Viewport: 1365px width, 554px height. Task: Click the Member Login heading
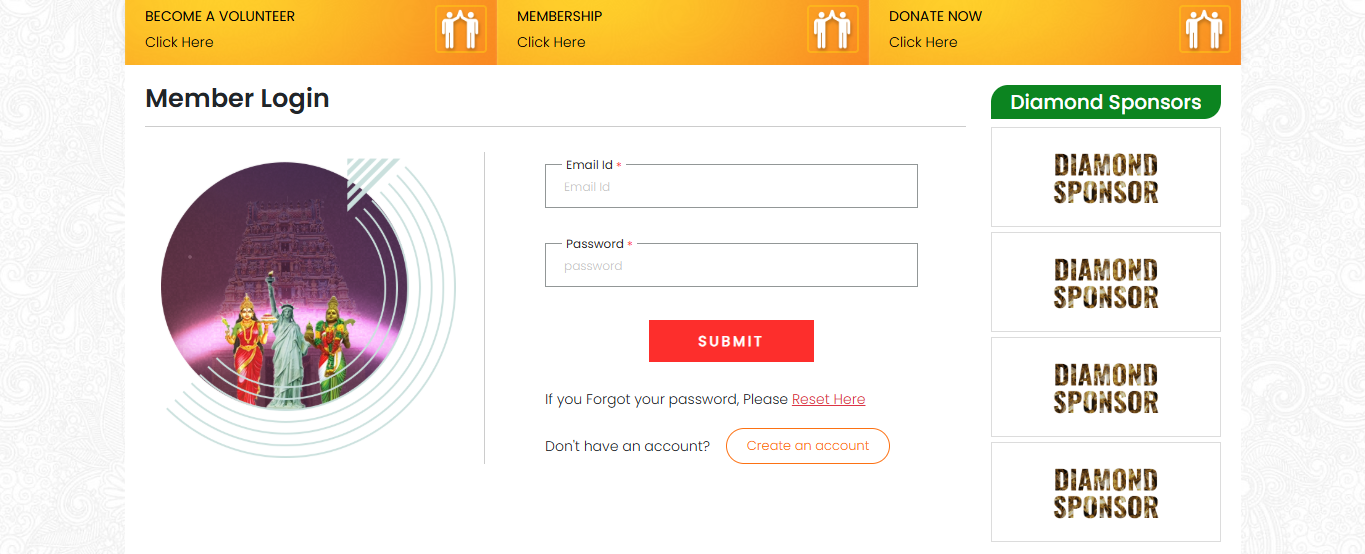point(237,98)
